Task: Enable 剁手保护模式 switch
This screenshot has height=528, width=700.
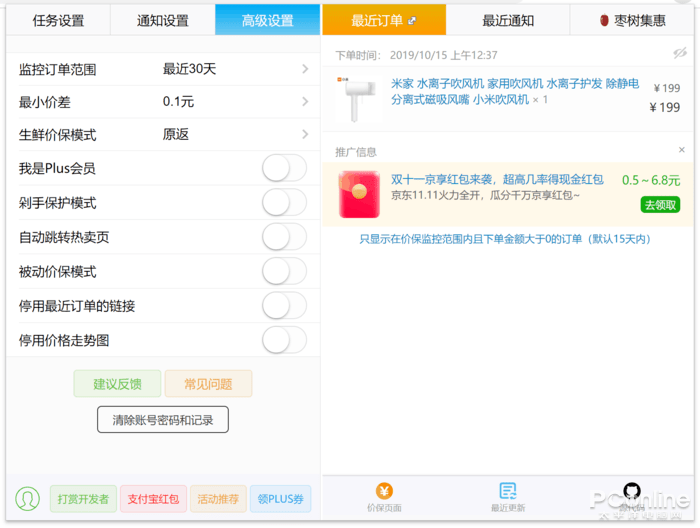Action: [x=284, y=203]
